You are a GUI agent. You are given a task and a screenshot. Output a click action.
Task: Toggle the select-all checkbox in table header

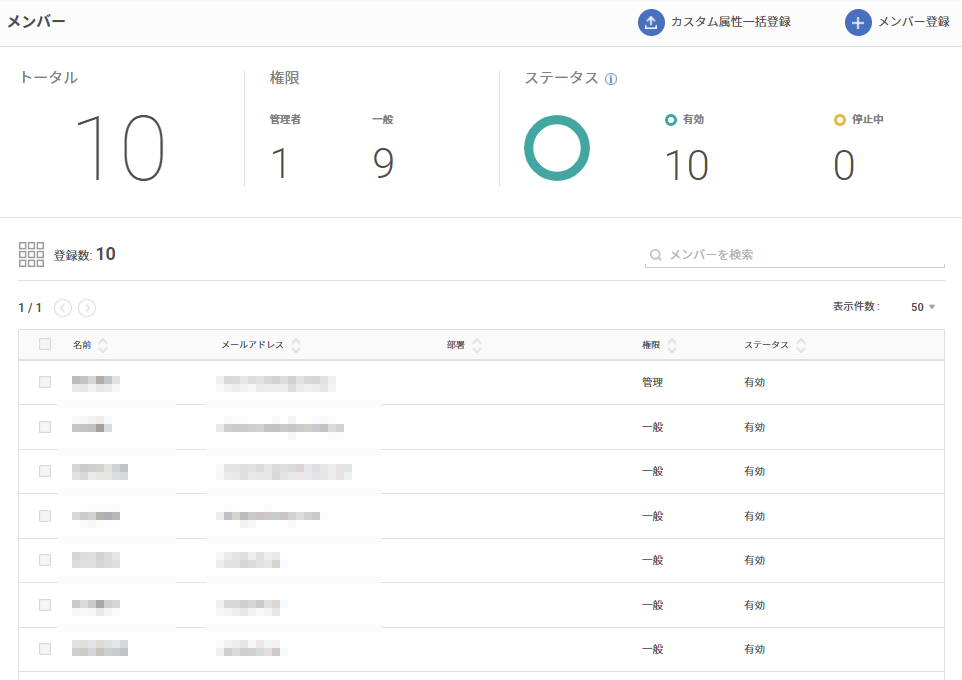(x=45, y=344)
